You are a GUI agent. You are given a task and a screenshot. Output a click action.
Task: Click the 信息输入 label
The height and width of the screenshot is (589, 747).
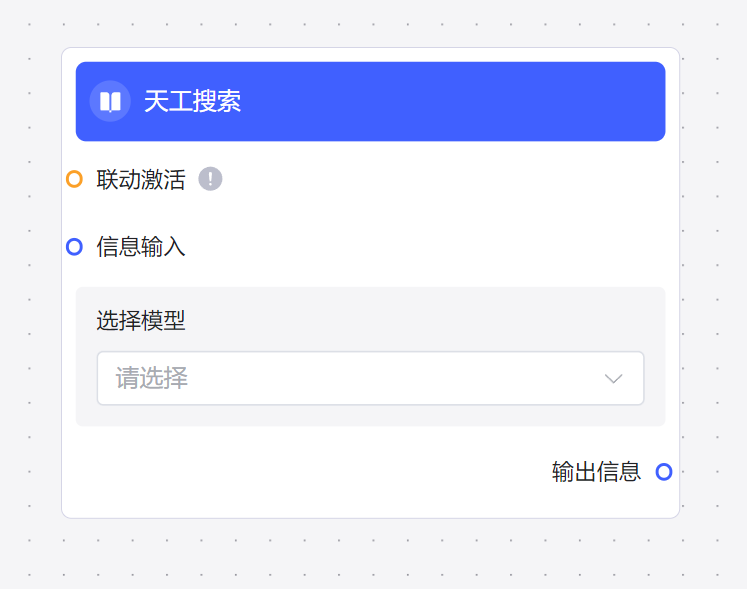(141, 247)
